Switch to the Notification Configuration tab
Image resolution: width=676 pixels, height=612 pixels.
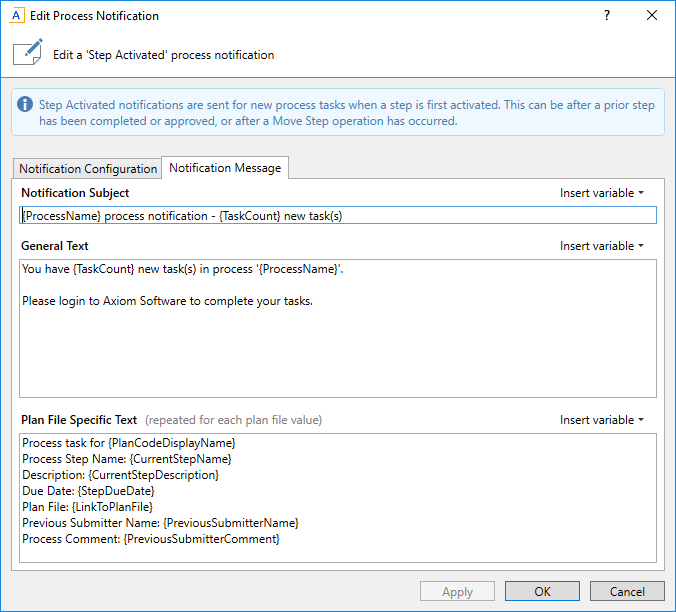tap(88, 169)
